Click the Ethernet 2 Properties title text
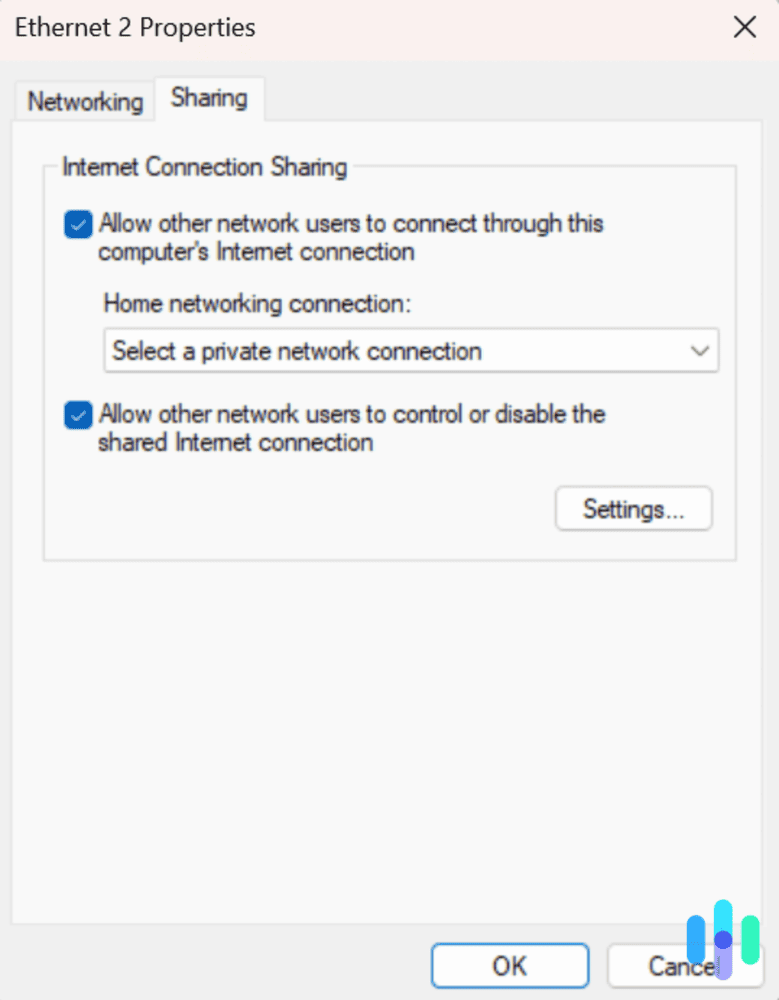The image size is (779, 1000). pos(134,27)
